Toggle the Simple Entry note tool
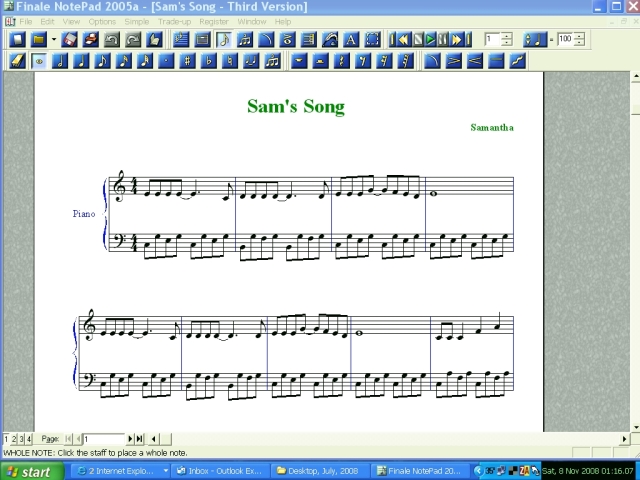Viewport: 640px width, 480px height. 223,40
